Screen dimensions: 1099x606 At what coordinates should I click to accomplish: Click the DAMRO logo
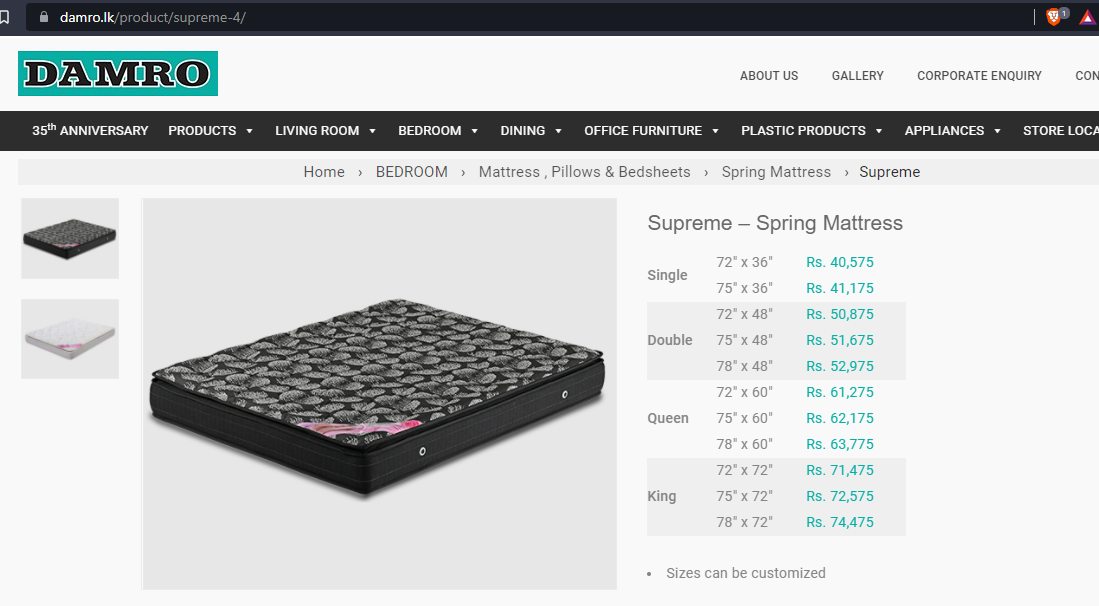click(x=118, y=74)
